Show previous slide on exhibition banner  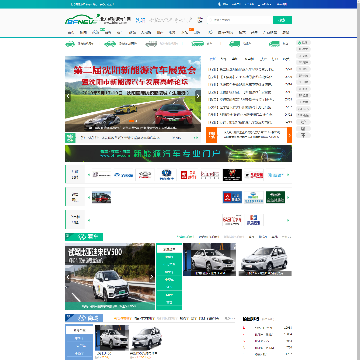(x=68, y=96)
